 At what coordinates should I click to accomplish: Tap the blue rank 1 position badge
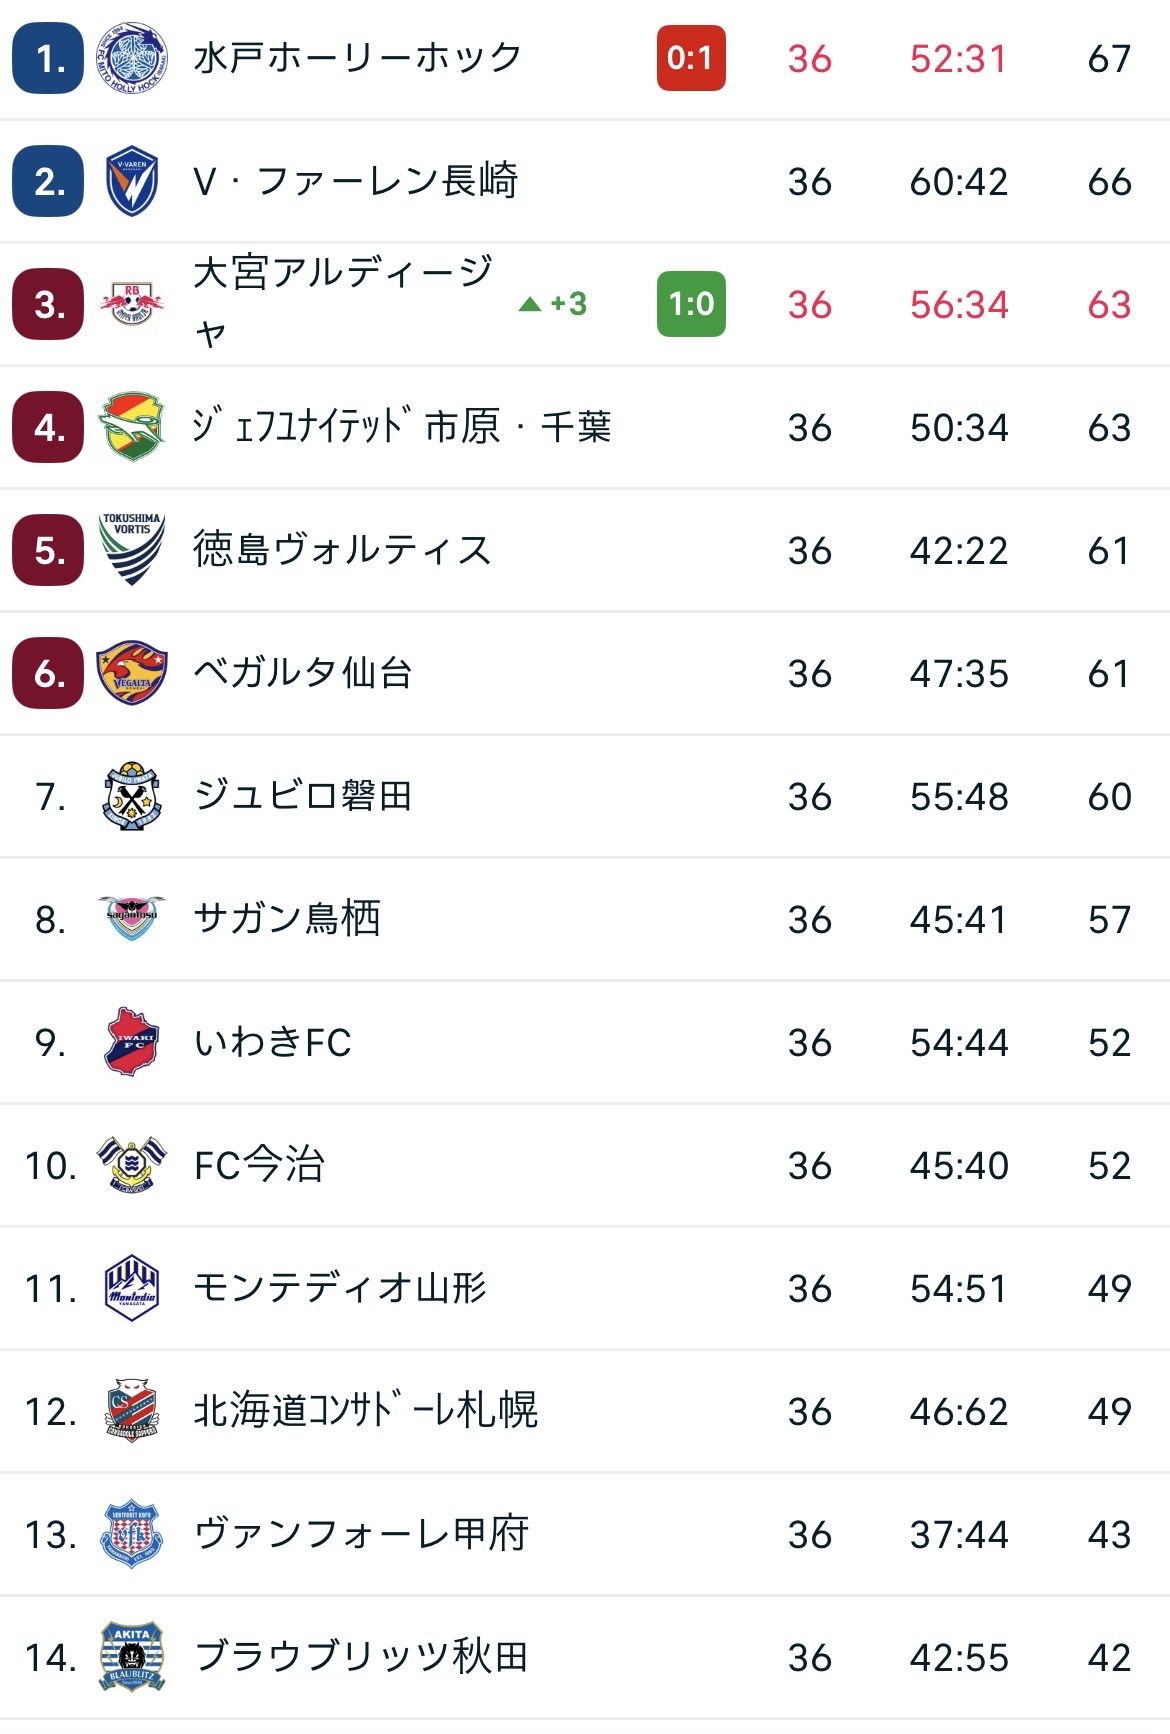[x=48, y=59]
